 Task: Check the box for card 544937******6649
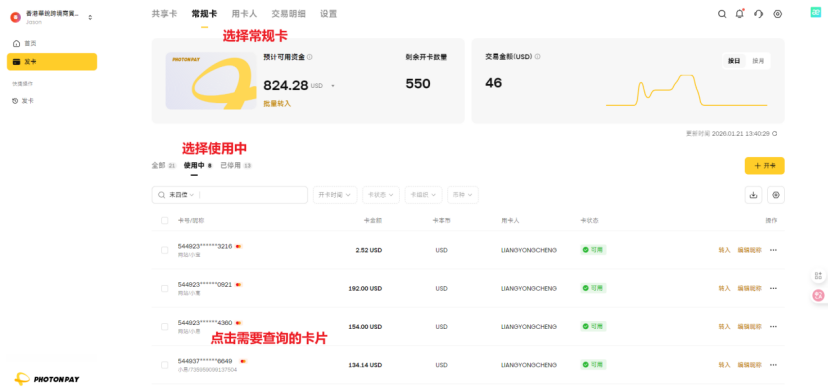coord(165,365)
